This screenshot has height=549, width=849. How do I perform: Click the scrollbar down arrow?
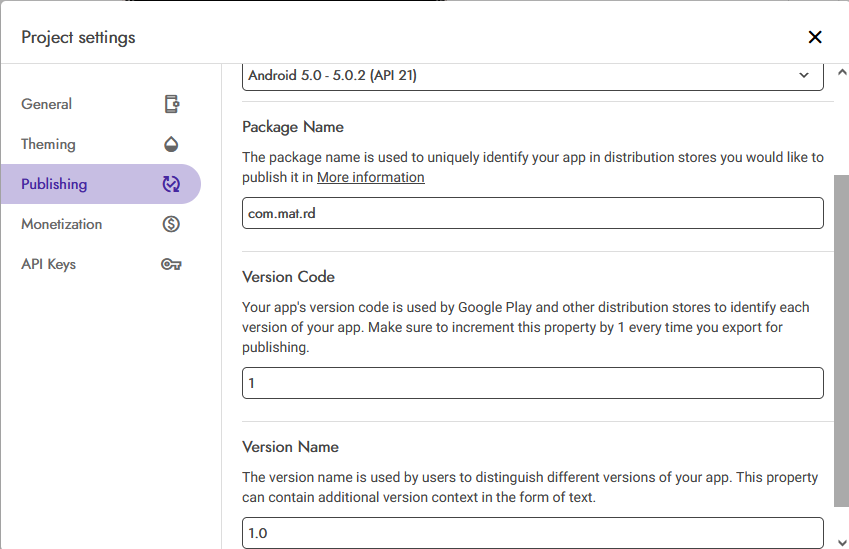[842, 542]
